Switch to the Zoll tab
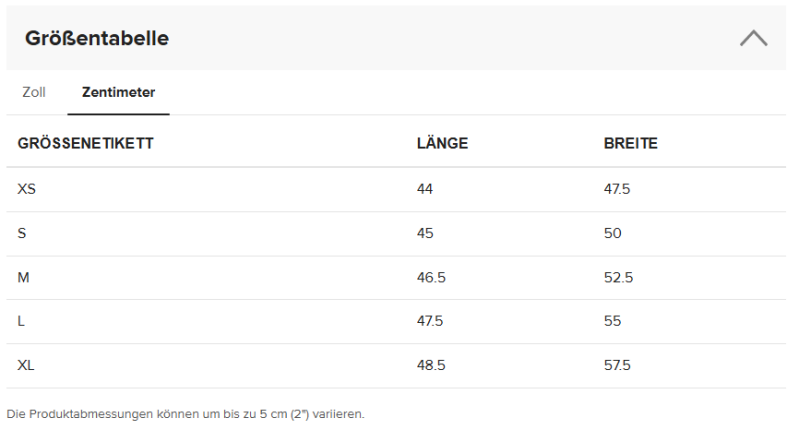Screen dimensions: 799x430 coord(34,92)
